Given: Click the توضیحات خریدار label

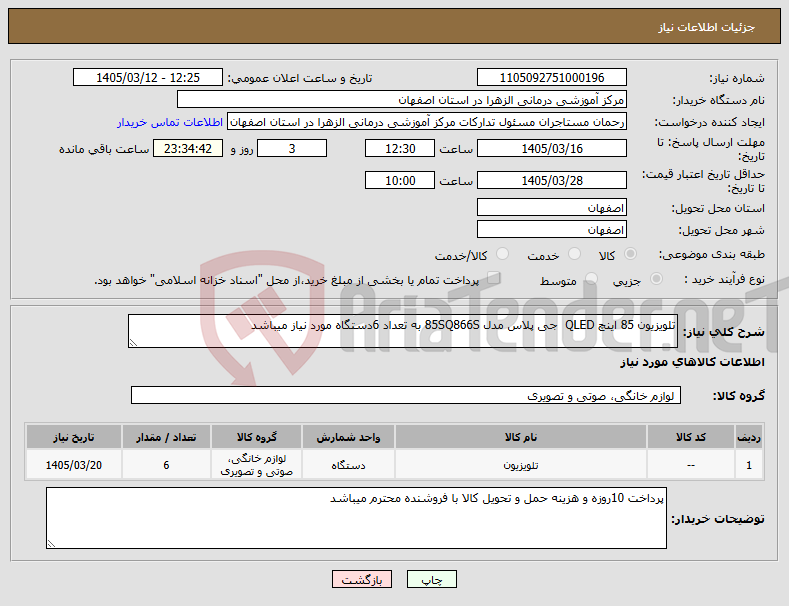Looking at the screenshot, I should tap(718, 518).
